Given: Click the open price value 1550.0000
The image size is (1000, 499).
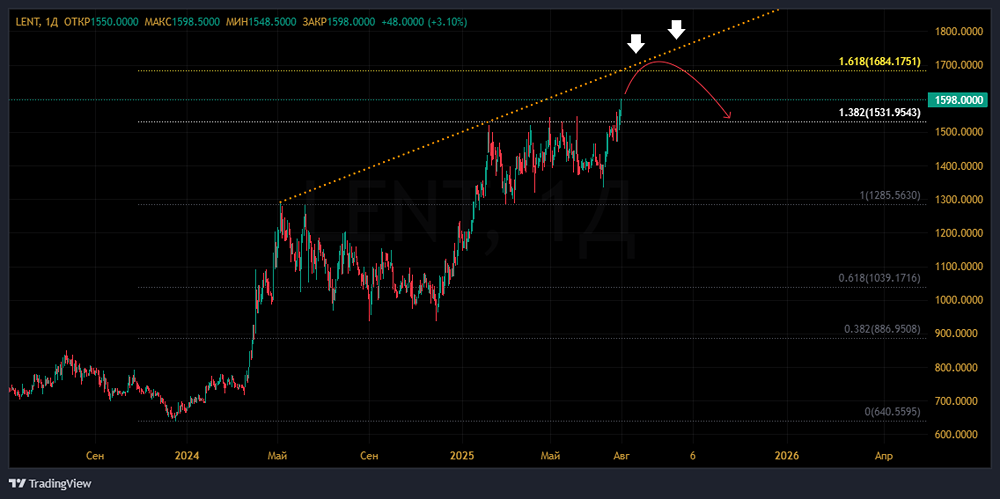Looking at the screenshot, I should [x=115, y=22].
